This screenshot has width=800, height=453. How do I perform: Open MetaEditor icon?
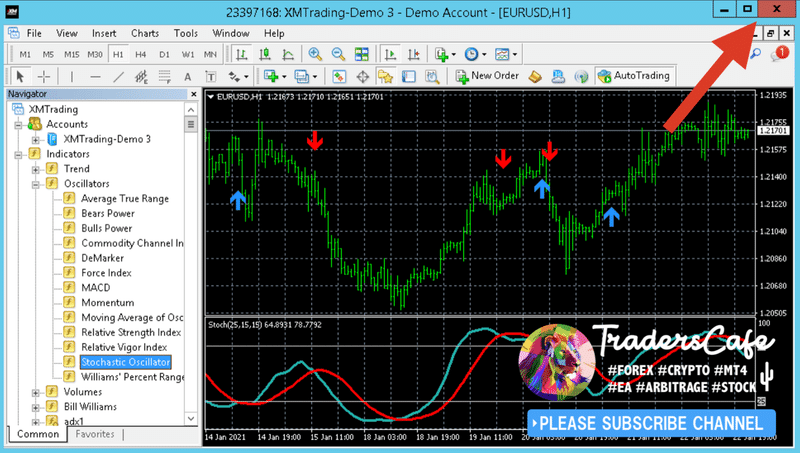click(x=535, y=77)
